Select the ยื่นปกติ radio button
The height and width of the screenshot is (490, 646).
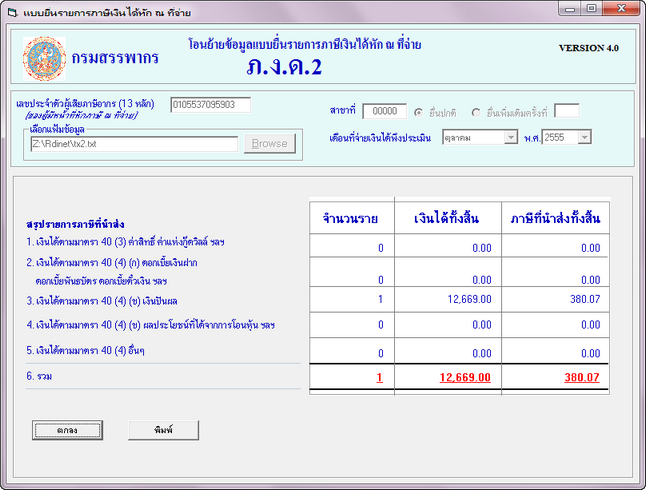(418, 112)
